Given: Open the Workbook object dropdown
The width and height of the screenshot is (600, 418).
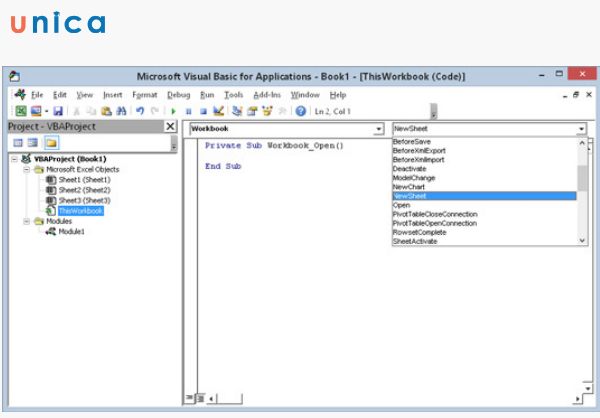Looking at the screenshot, I should click(378, 129).
